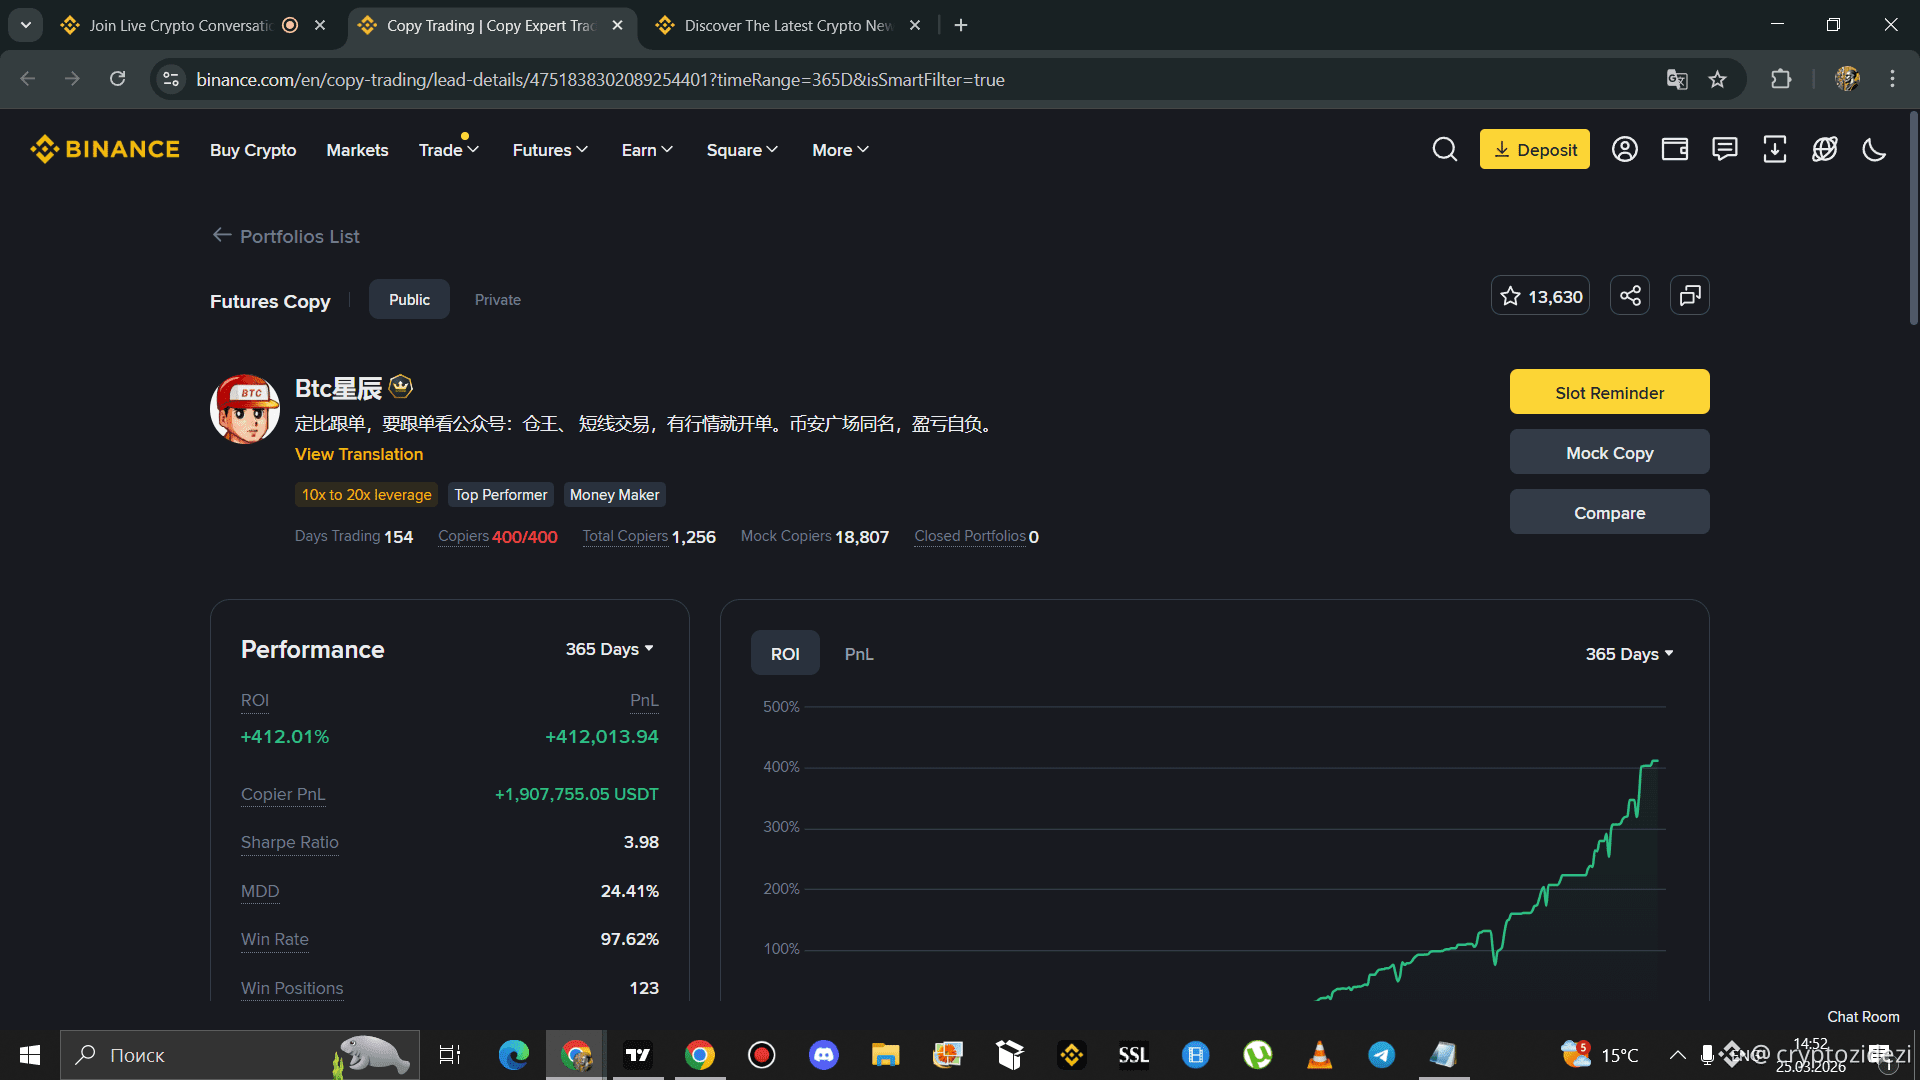Viewport: 1920px width, 1080px height.
Task: Switch to Join Live Crypto Conversation tab
Action: click(x=180, y=25)
